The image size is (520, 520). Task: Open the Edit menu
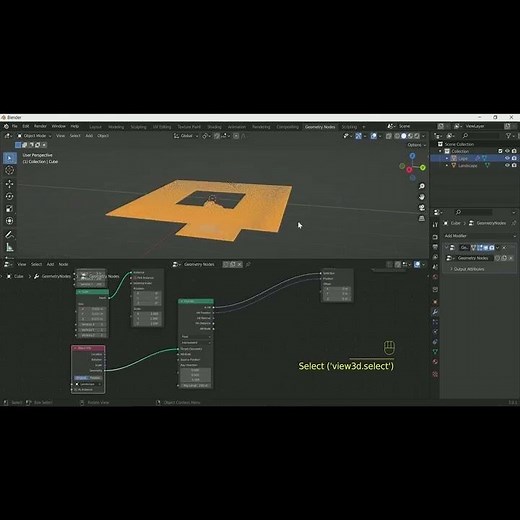[x=26, y=126]
